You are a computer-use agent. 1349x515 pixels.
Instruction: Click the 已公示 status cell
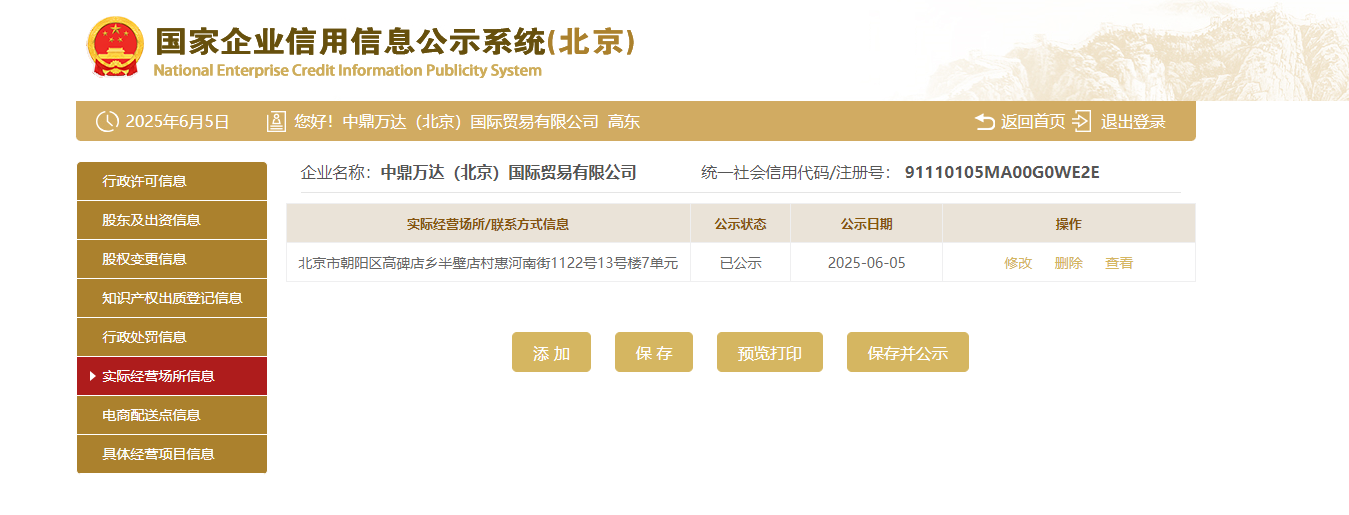pos(741,263)
